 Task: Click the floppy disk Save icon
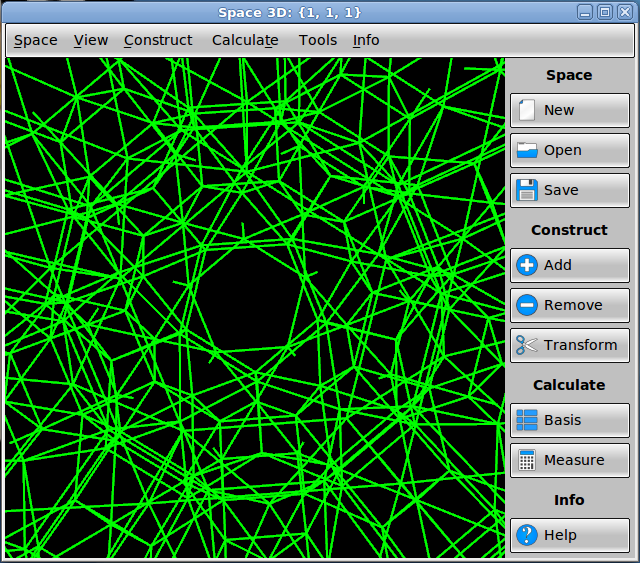click(x=527, y=190)
